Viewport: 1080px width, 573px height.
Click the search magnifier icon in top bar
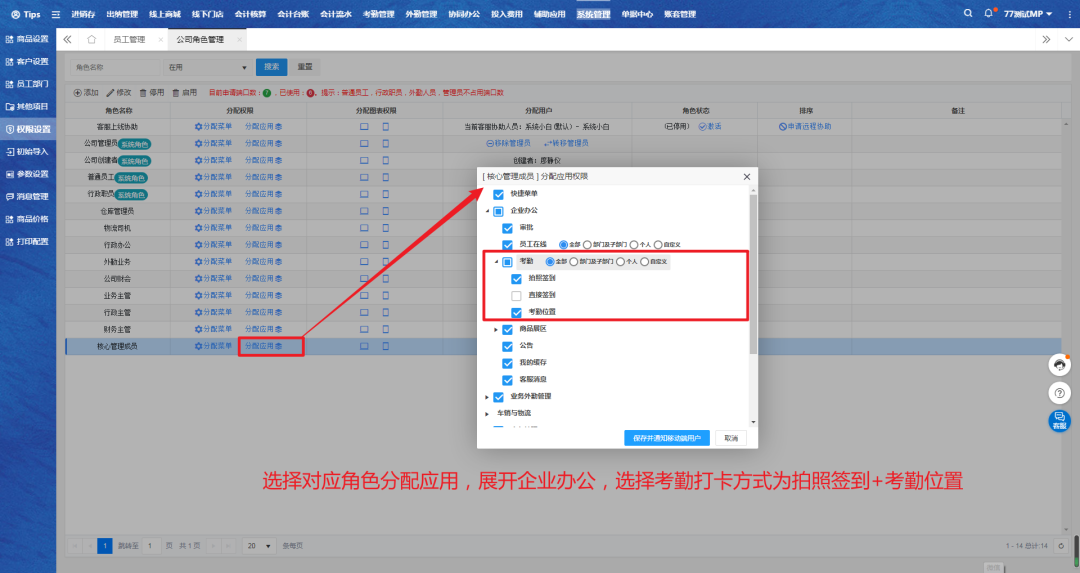tap(967, 14)
